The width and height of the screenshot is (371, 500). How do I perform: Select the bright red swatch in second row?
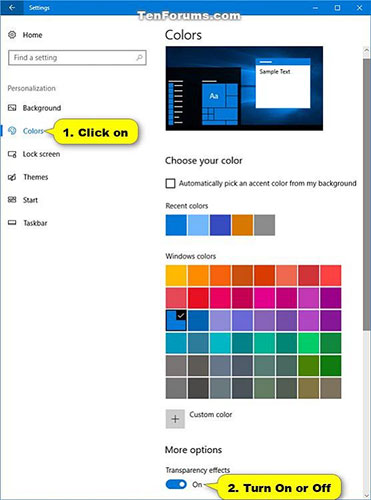coord(198,298)
